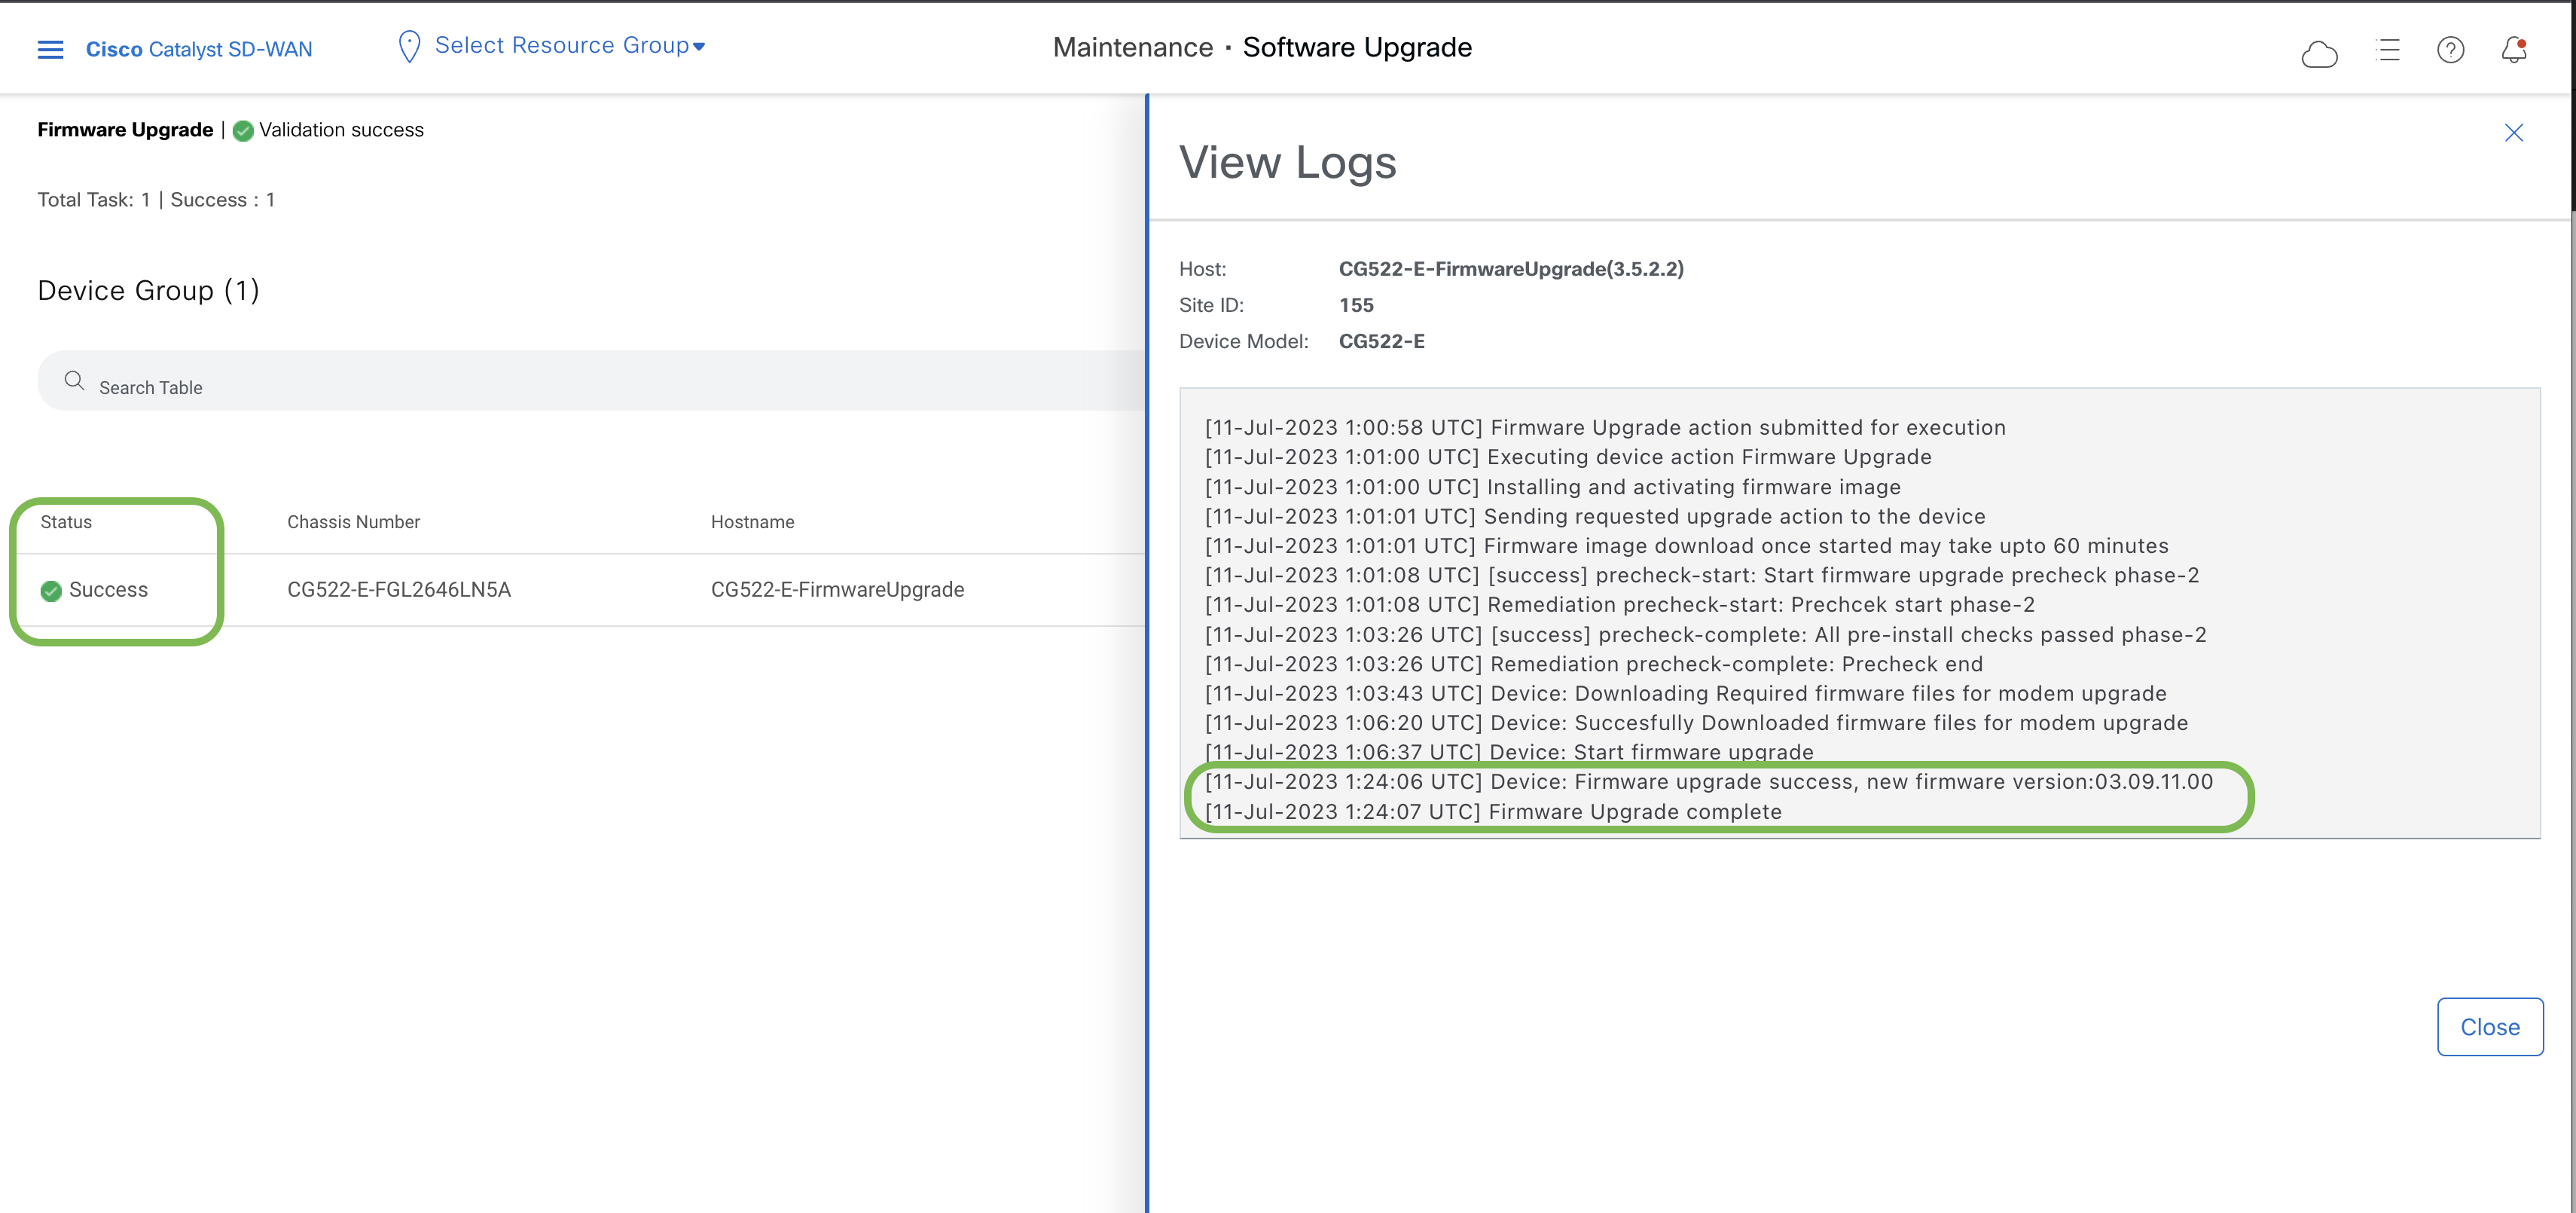This screenshot has width=2576, height=1213.
Task: Open the task list icon in the header
Action: point(2388,50)
